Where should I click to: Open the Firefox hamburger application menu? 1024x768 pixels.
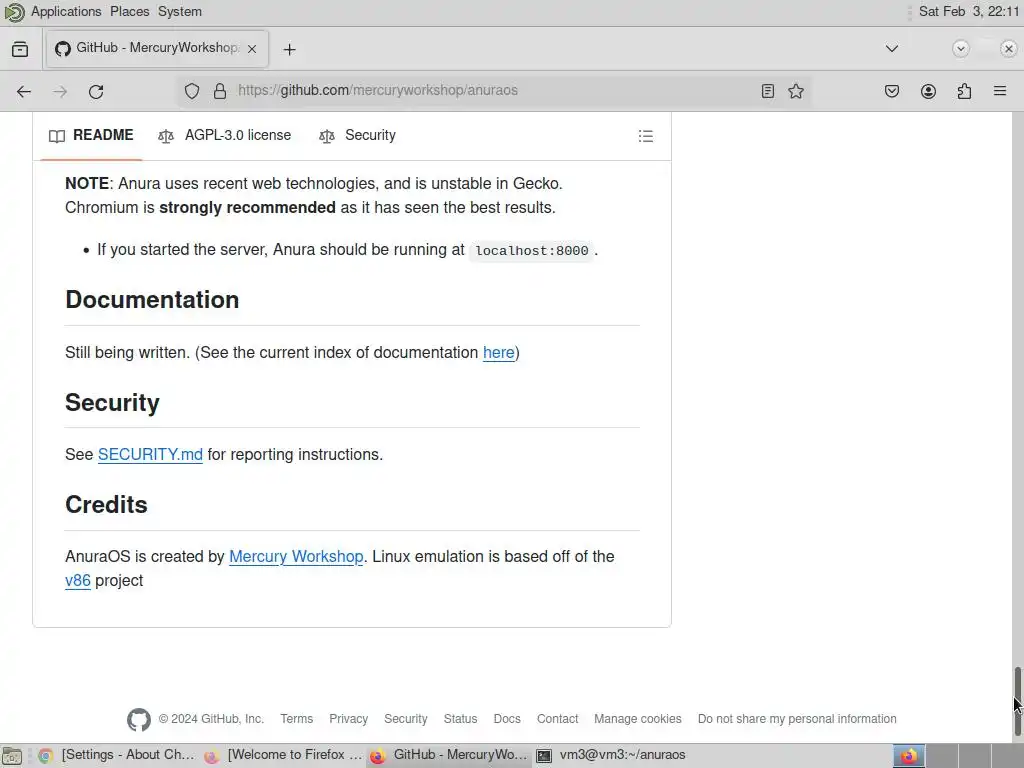click(x=1000, y=91)
